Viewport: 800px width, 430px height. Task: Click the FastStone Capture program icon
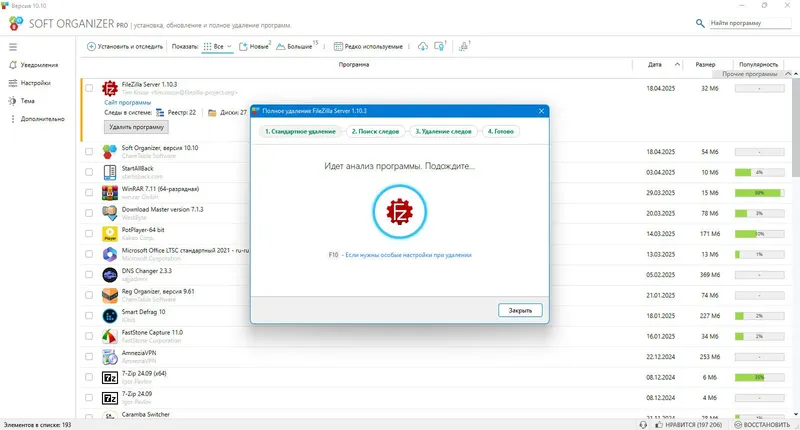pyautogui.click(x=110, y=336)
